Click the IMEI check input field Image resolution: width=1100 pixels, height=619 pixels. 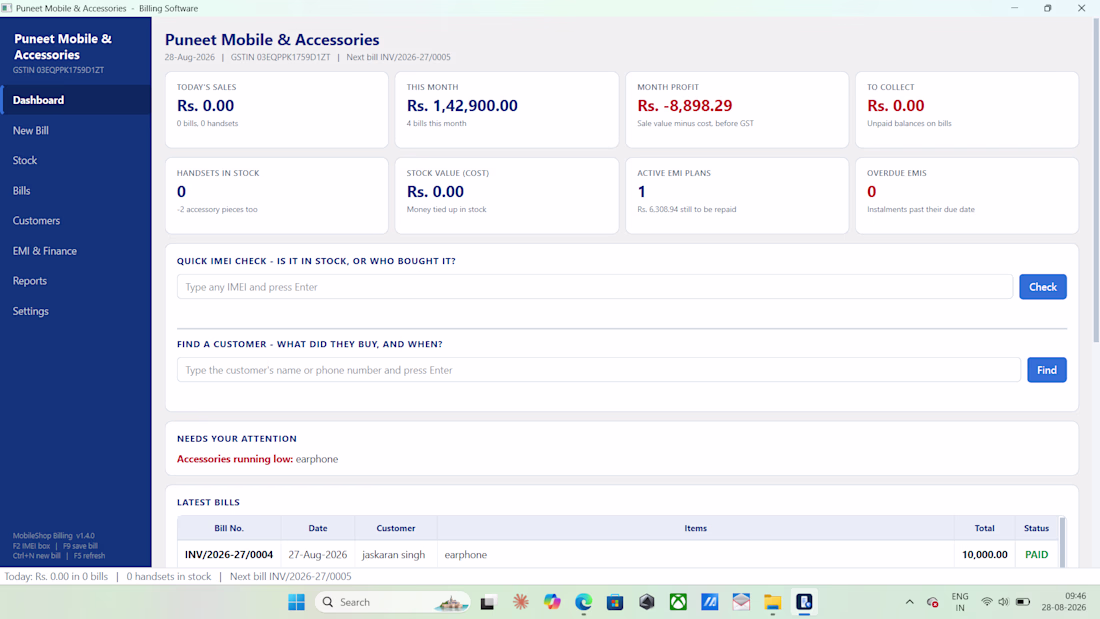coord(595,287)
